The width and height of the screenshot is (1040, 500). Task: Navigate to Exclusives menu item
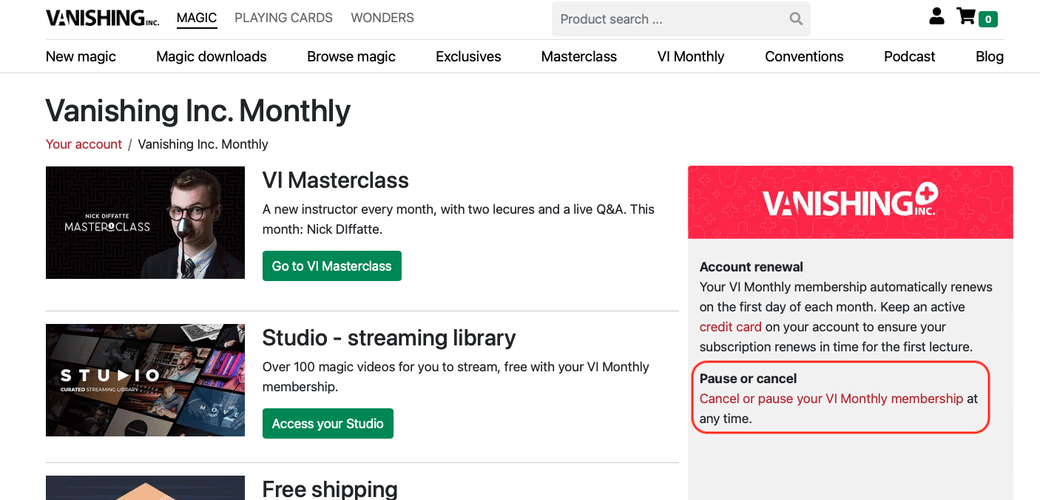tap(468, 56)
